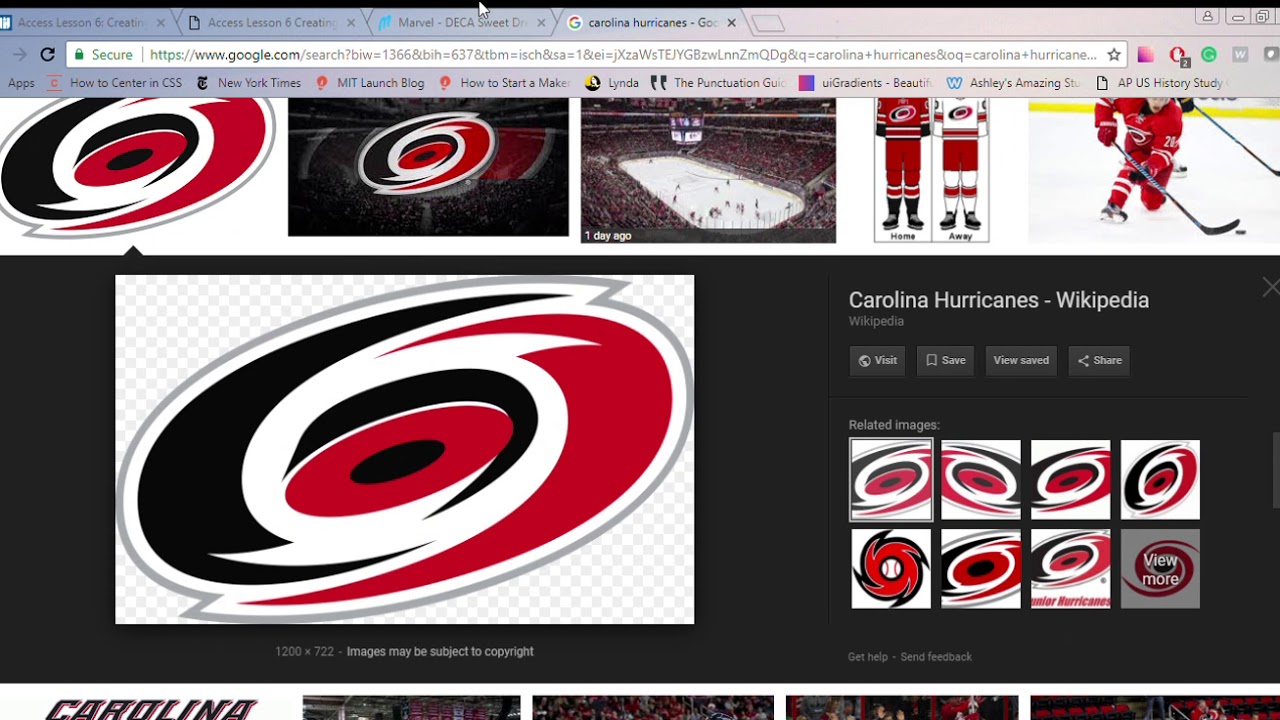Screen dimensions: 1280x720
Task: Close the Marvel - DECA tab
Action: tap(541, 22)
